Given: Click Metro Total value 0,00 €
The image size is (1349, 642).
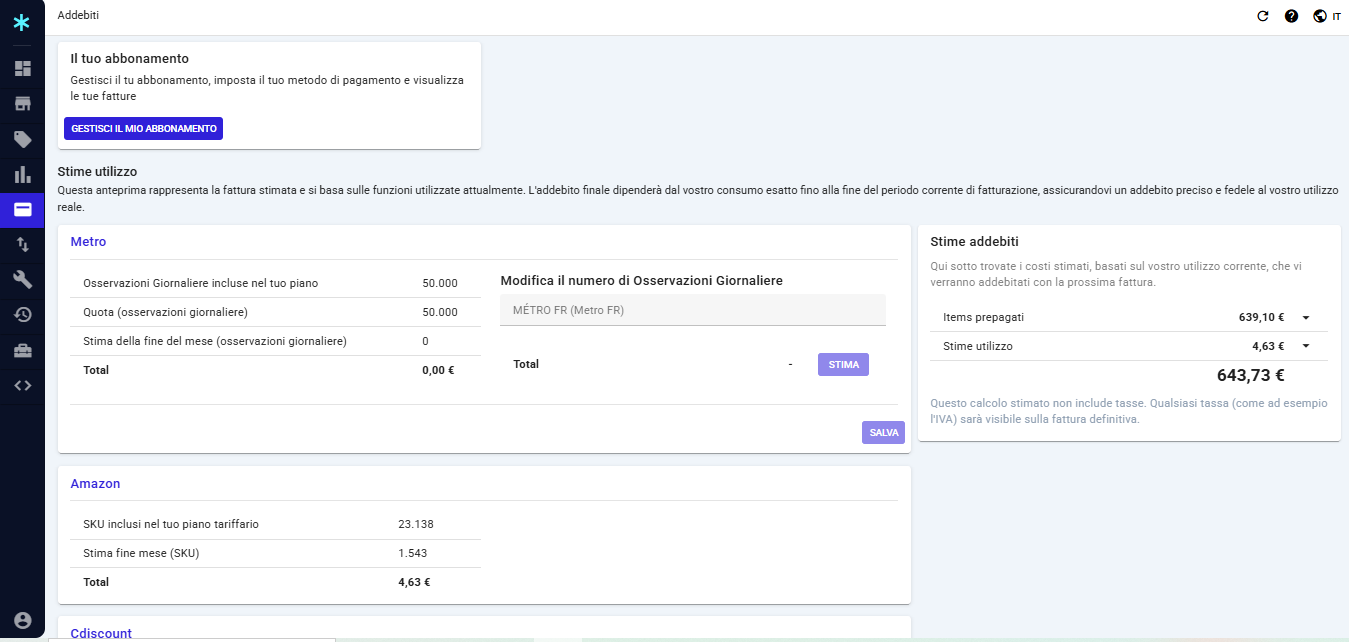Looking at the screenshot, I should 438,370.
